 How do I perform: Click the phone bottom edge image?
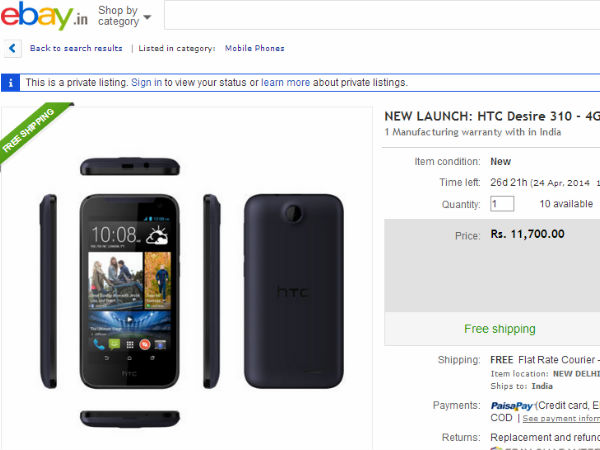[x=129, y=416]
